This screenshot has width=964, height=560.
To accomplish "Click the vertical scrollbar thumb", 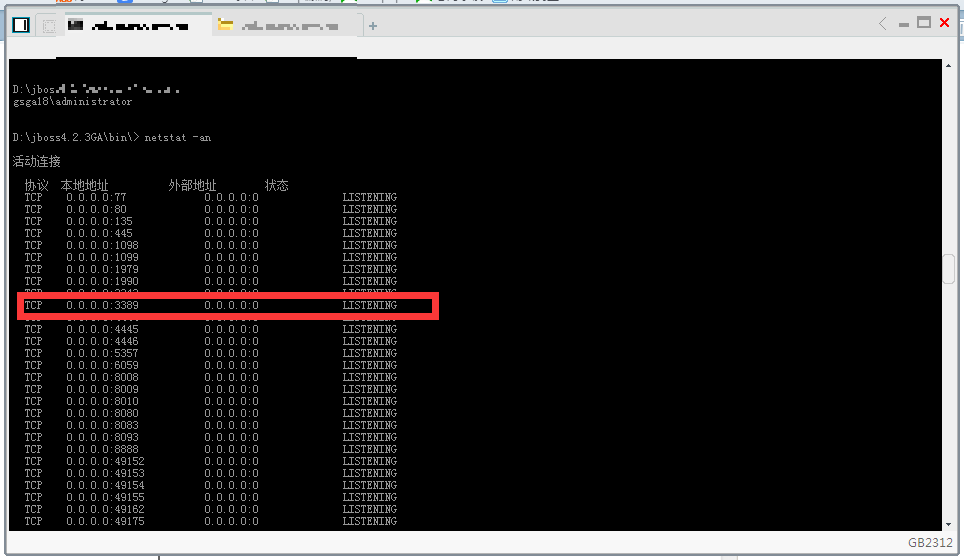I will [x=948, y=269].
